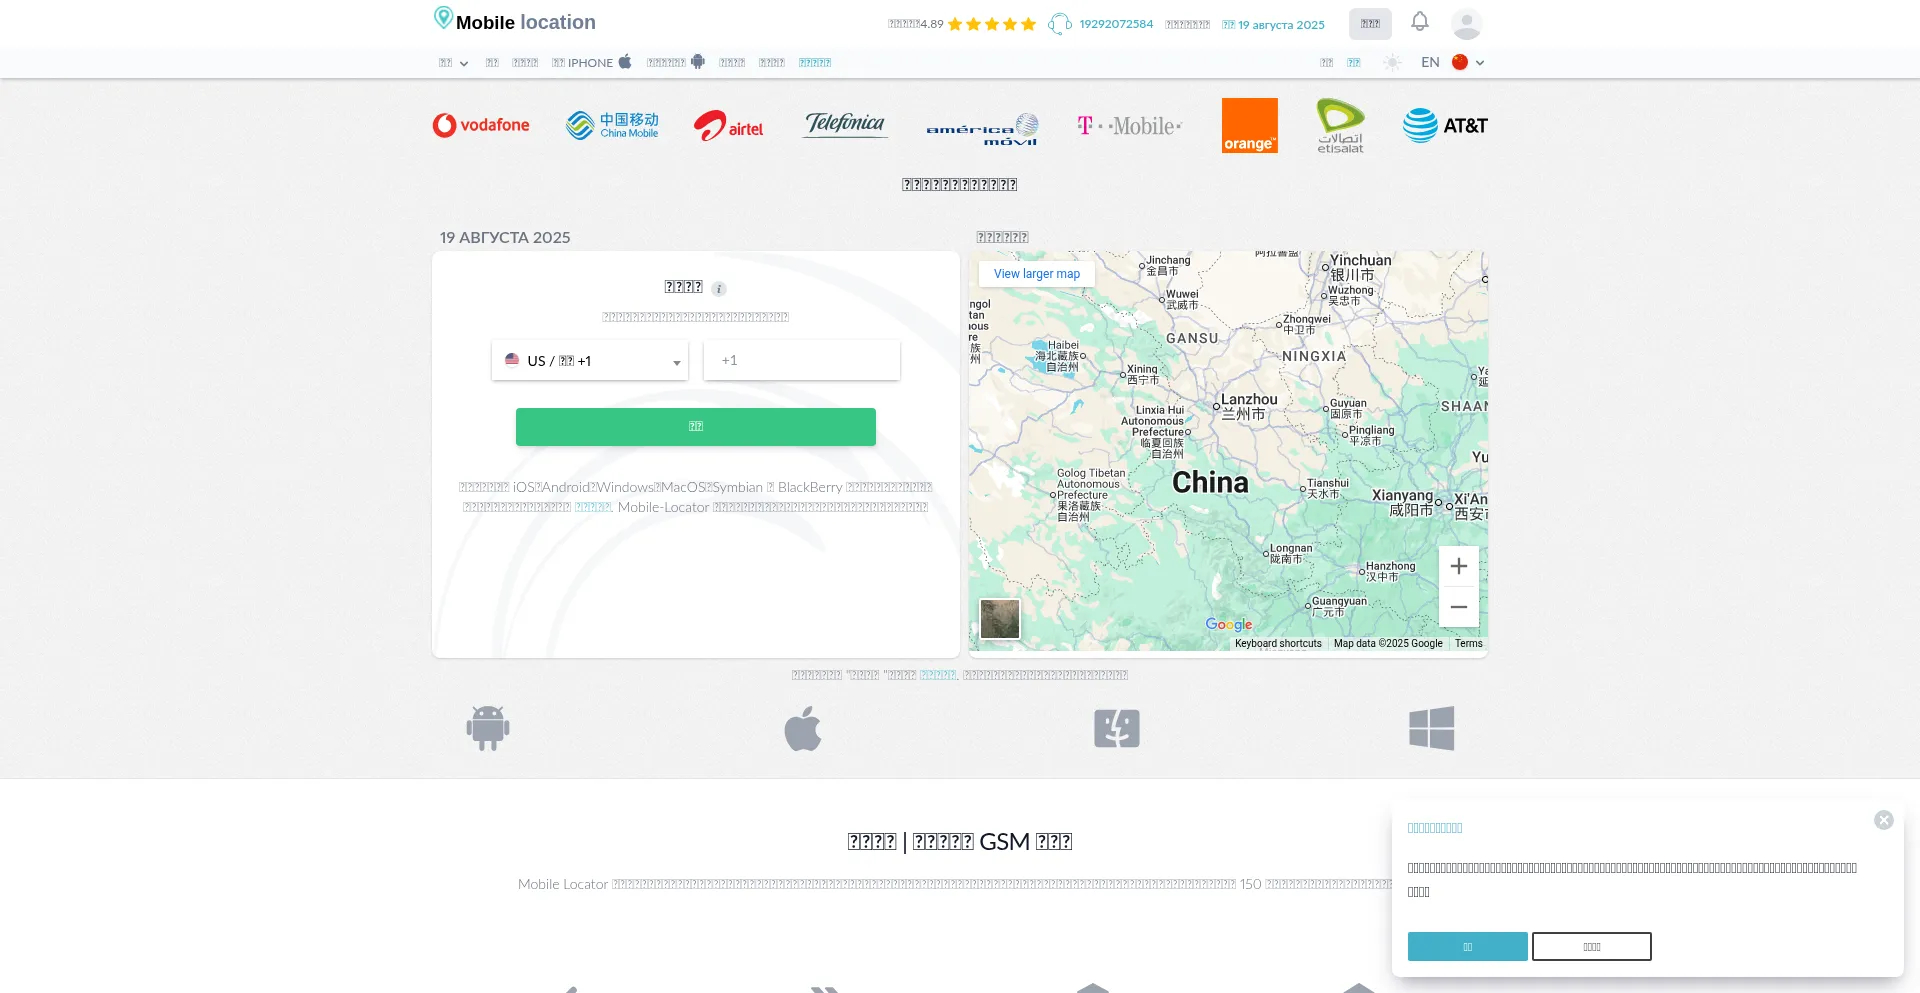Click the Lanzhou city label on map
1920x993 pixels.
tap(1248, 406)
